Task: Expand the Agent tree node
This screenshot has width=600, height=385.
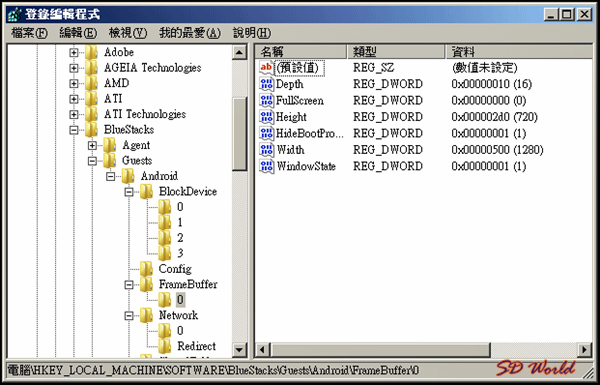Action: pos(92,145)
